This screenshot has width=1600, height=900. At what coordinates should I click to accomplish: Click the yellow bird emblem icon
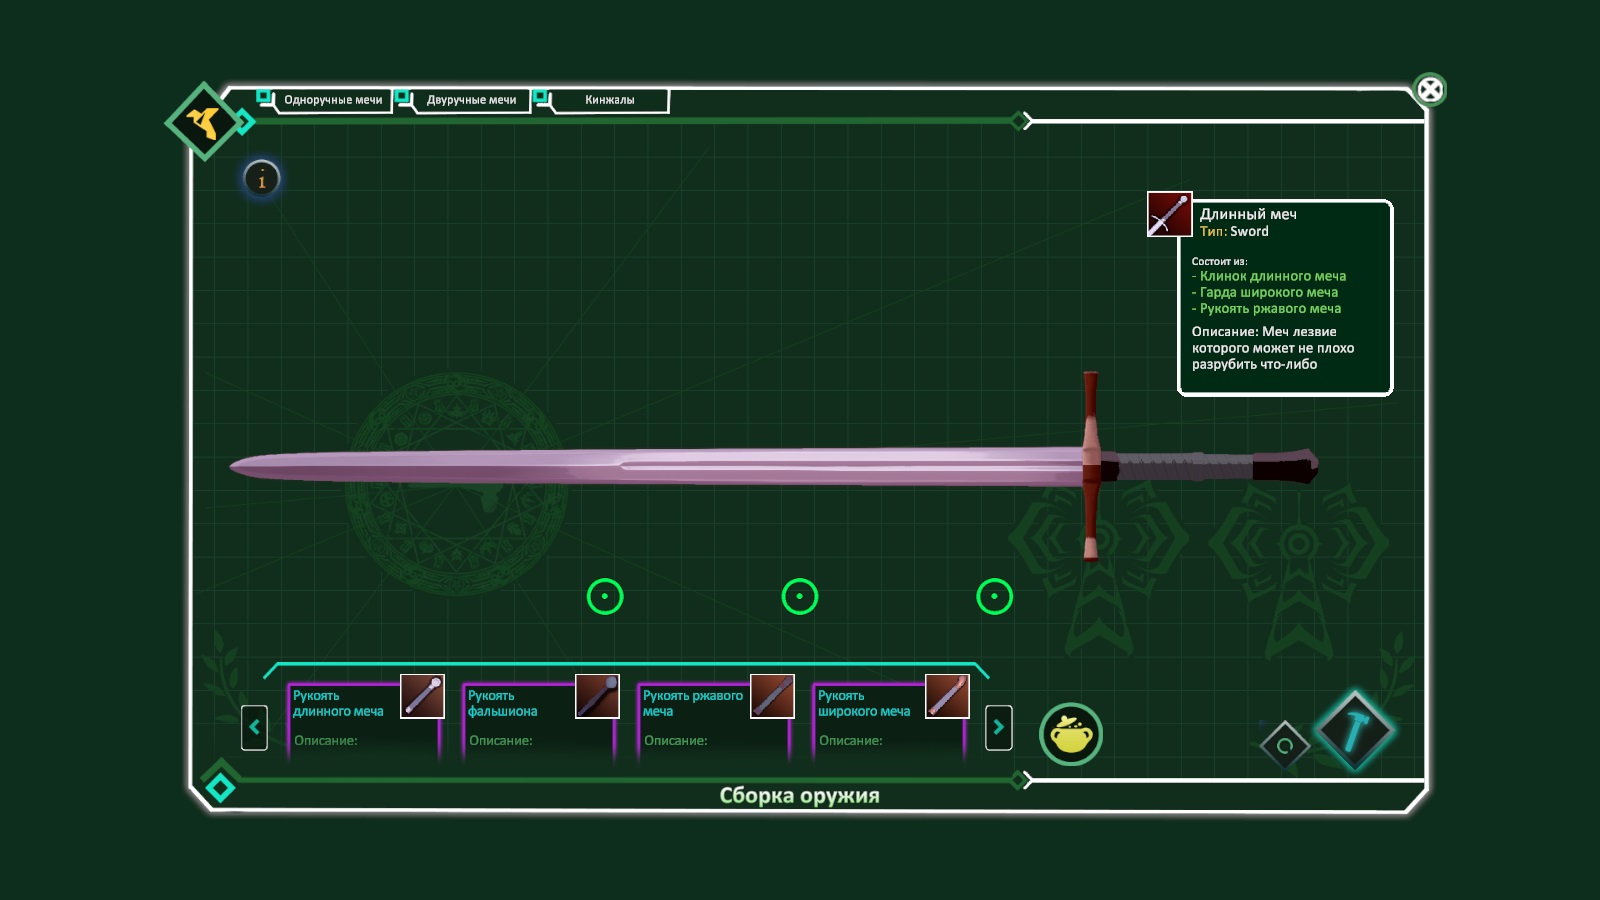point(205,122)
